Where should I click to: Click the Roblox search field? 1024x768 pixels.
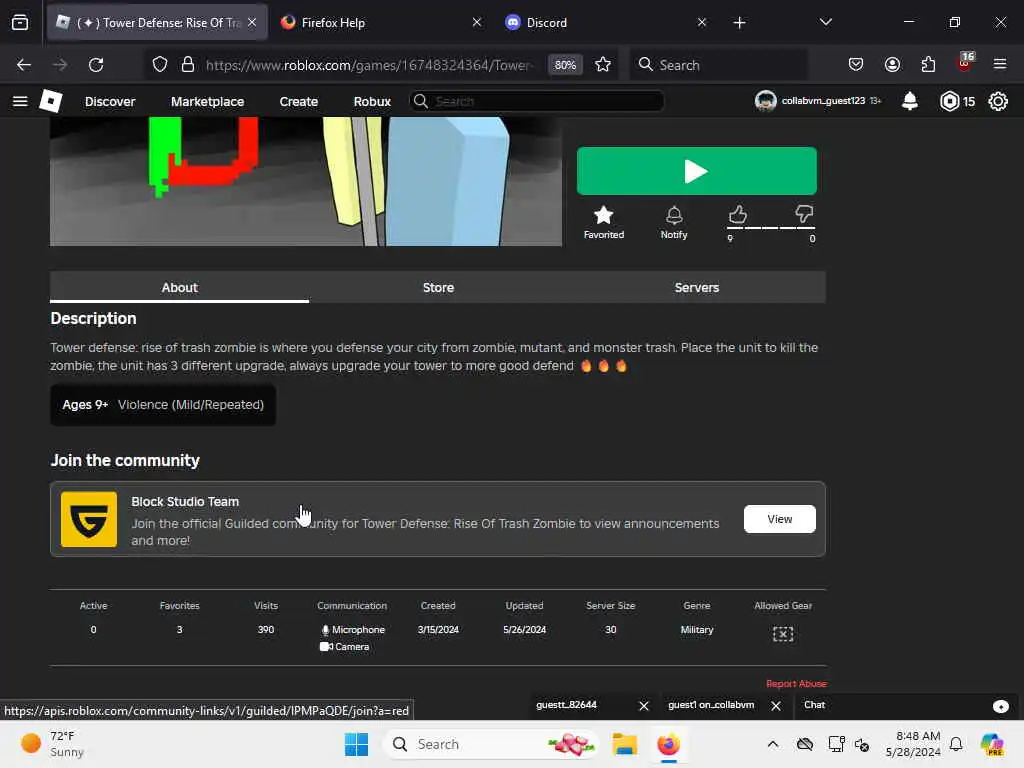click(537, 101)
